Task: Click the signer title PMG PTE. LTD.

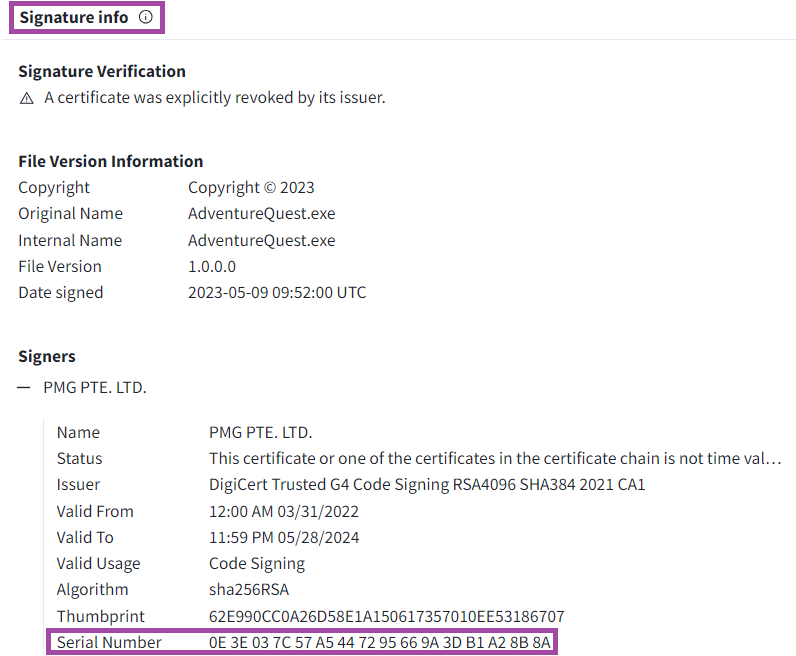Action: (95, 387)
